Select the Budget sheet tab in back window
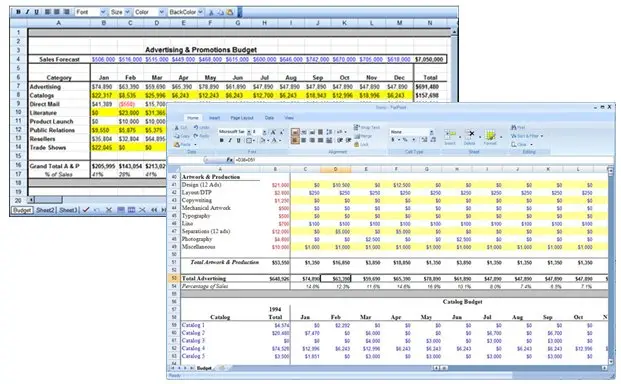 point(22,210)
